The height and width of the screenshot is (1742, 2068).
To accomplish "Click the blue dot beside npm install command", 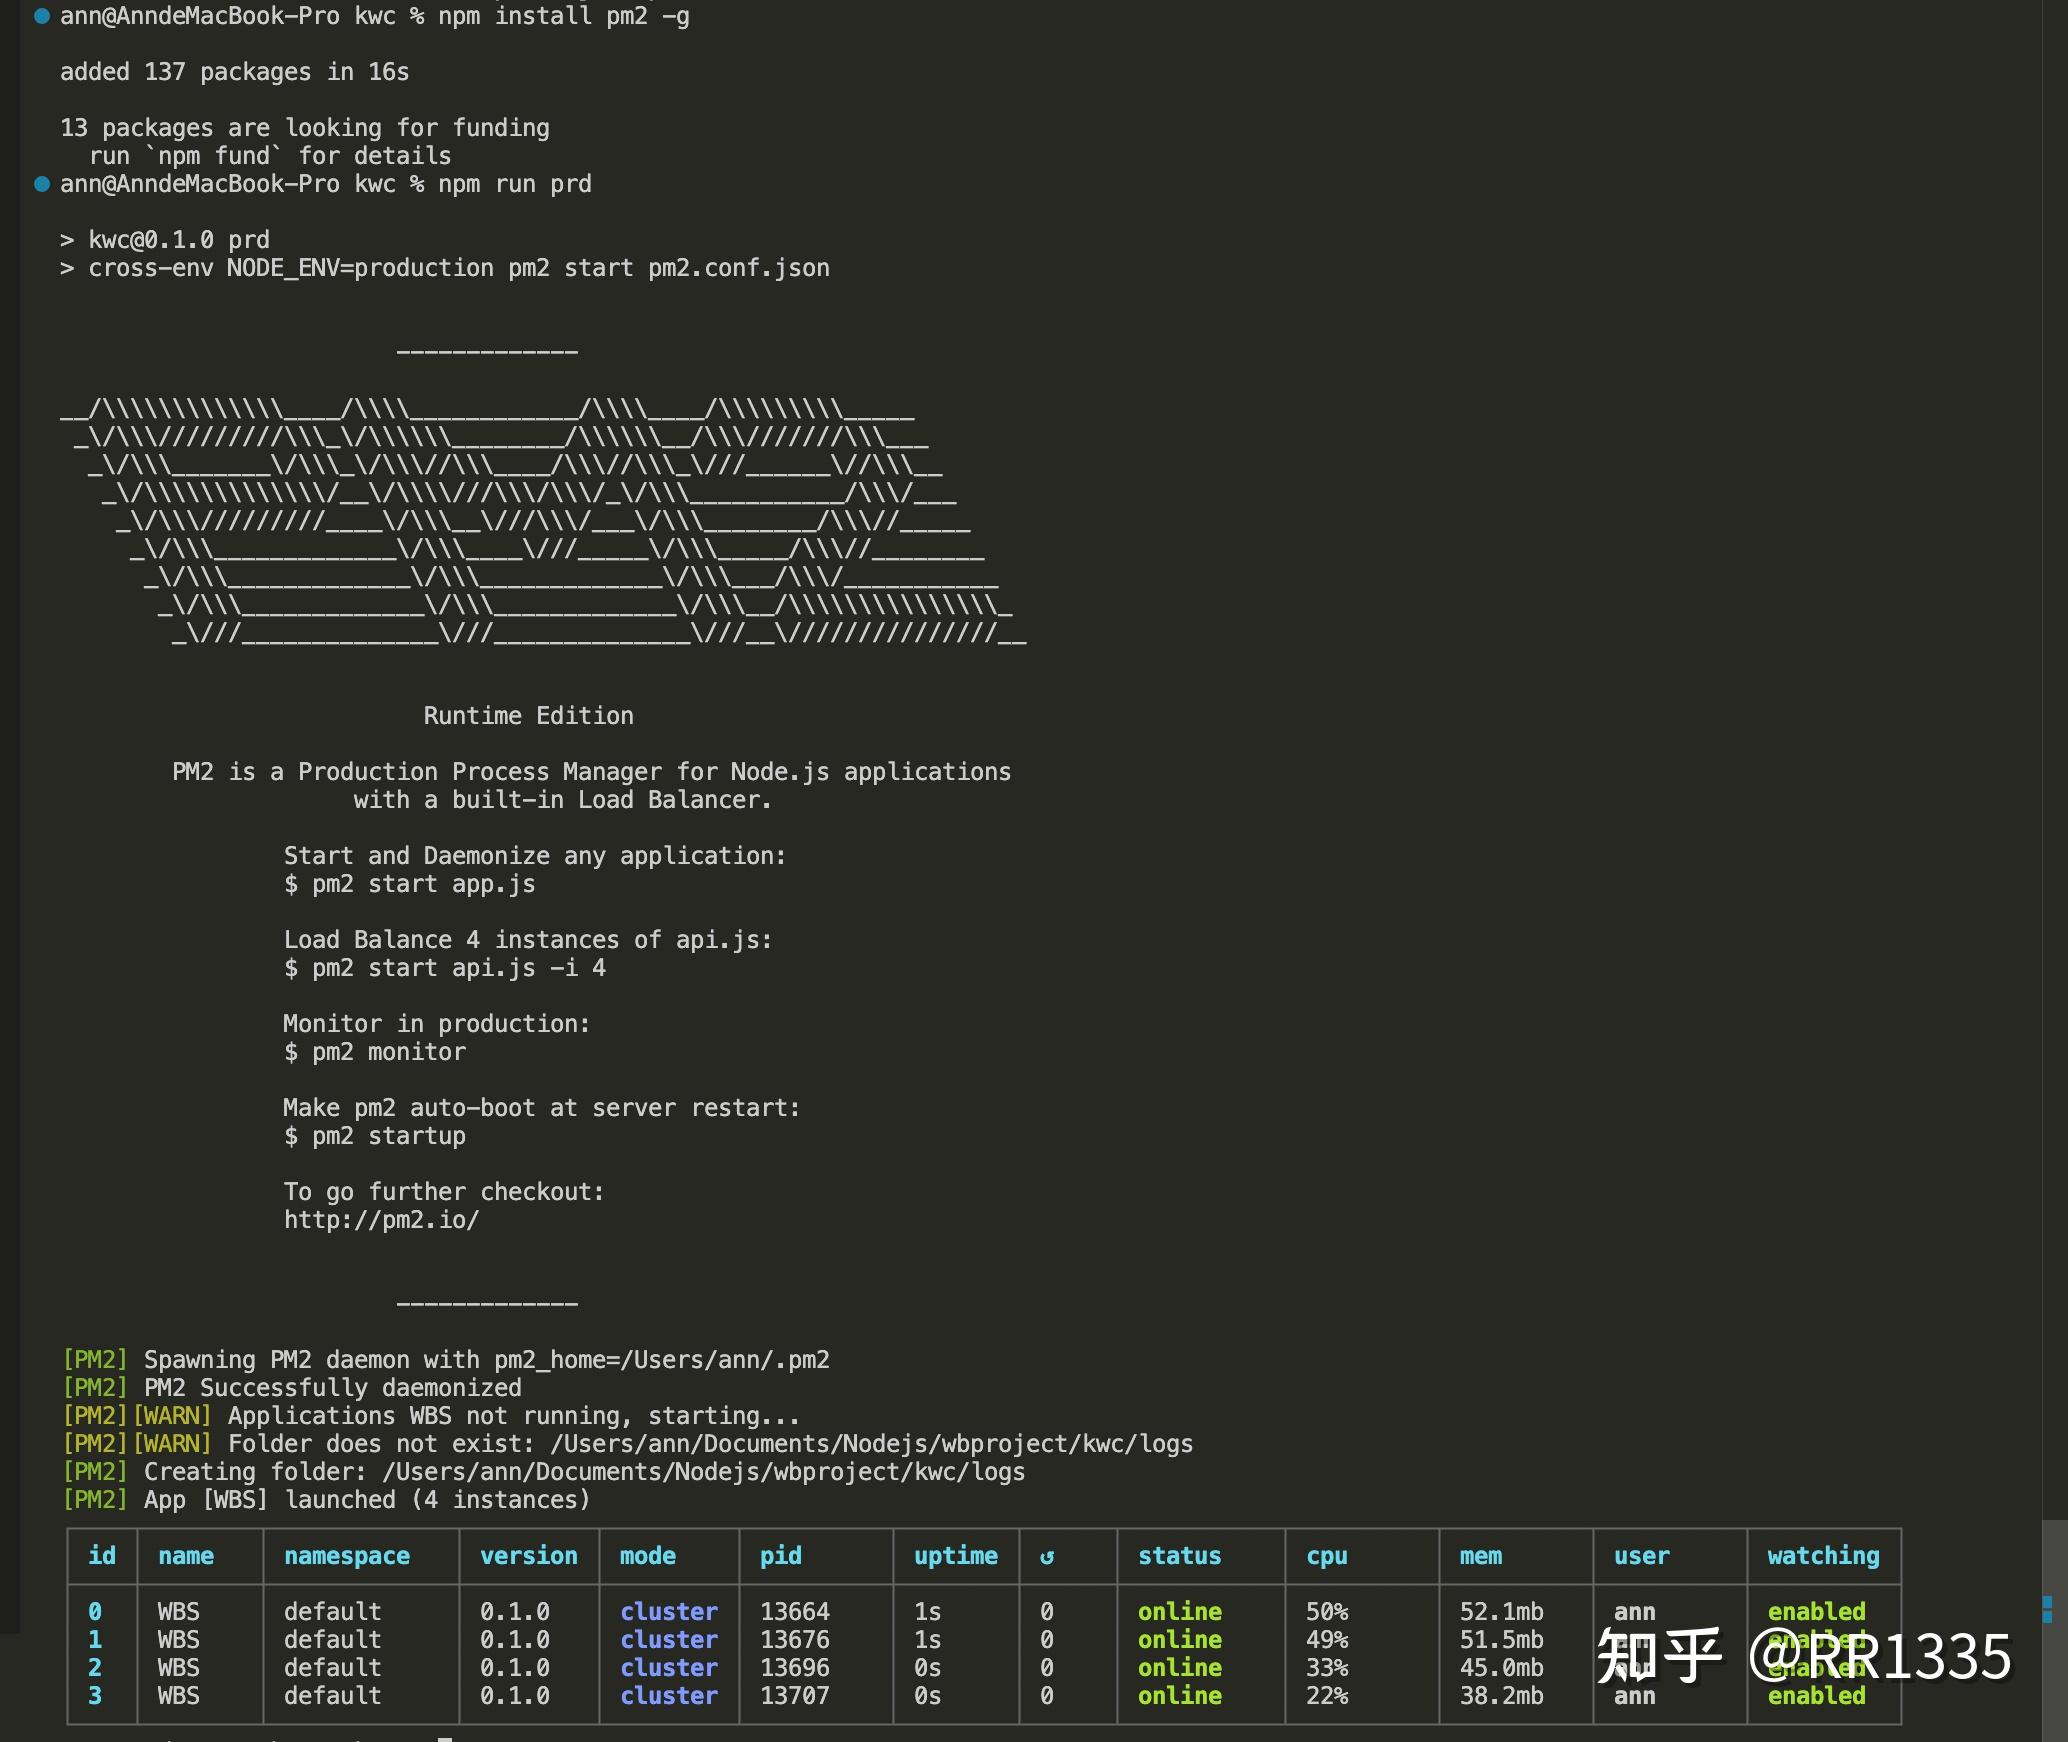I will pyautogui.click(x=42, y=16).
